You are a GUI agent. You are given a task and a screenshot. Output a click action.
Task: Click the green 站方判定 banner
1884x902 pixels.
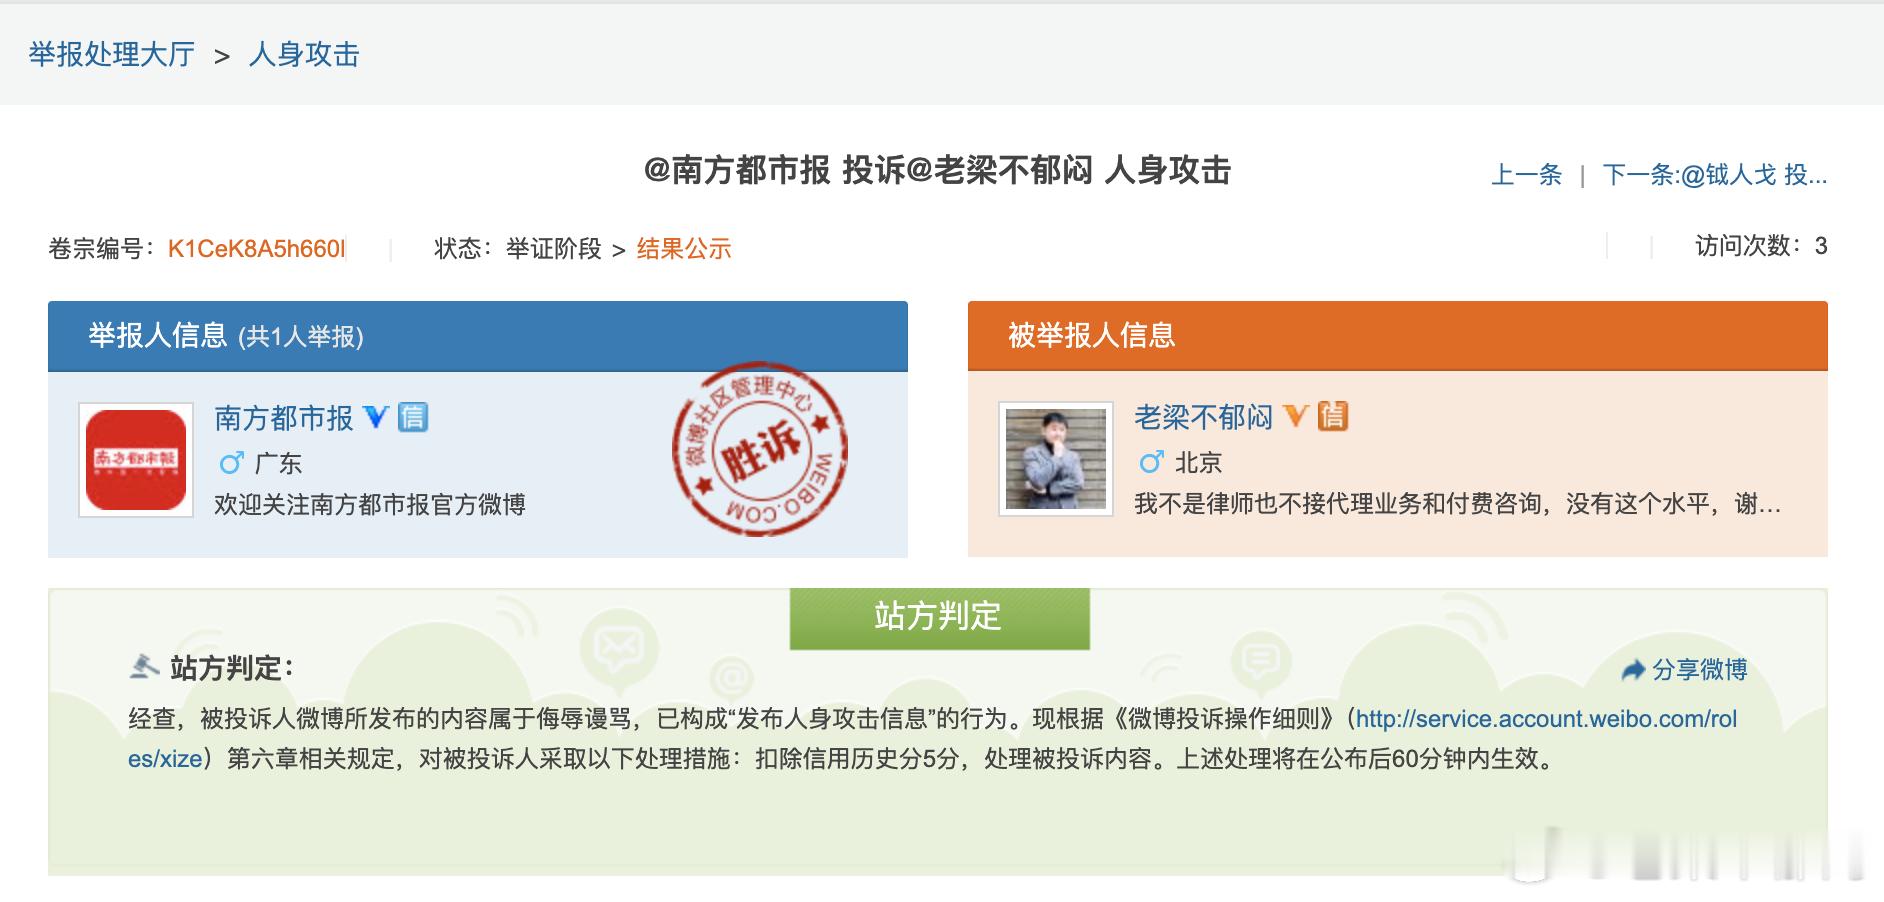pyautogui.click(x=939, y=618)
